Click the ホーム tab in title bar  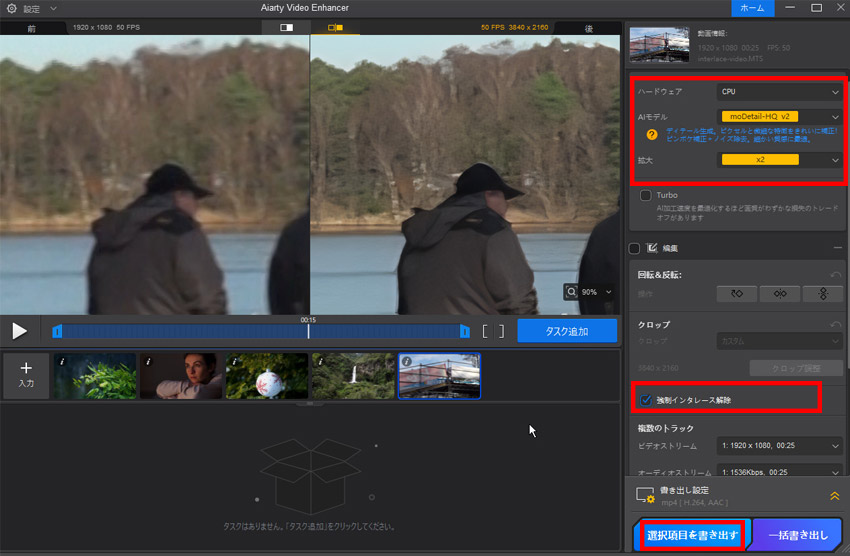(752, 8)
